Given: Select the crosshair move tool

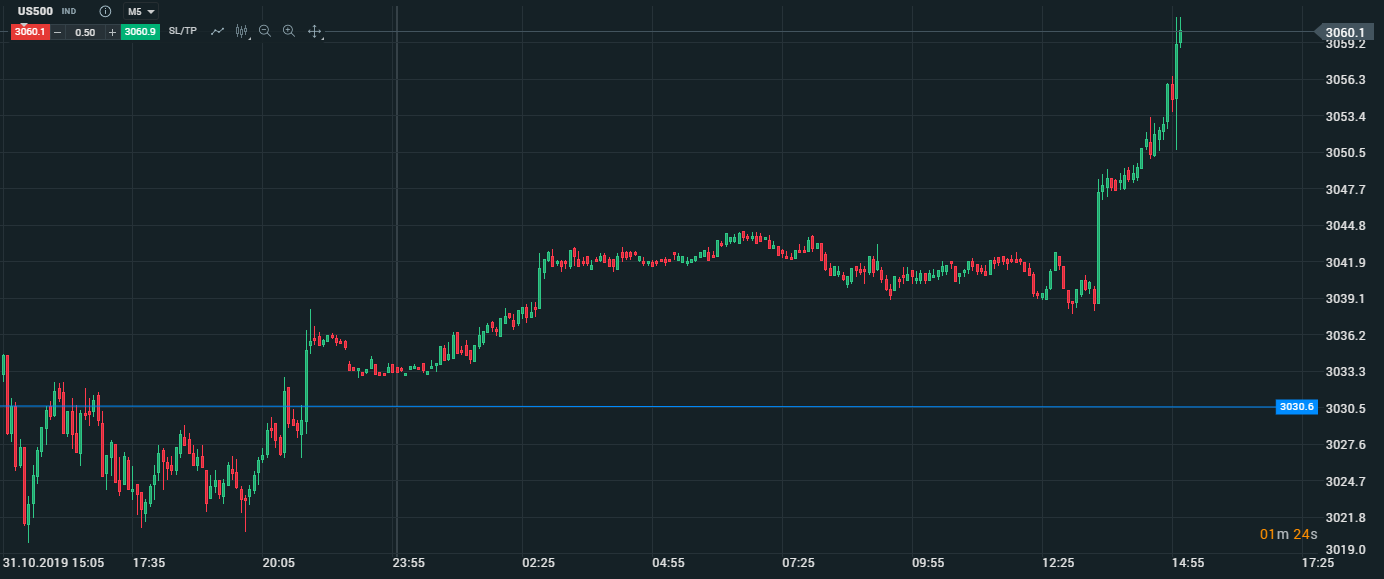Looking at the screenshot, I should coord(314,32).
